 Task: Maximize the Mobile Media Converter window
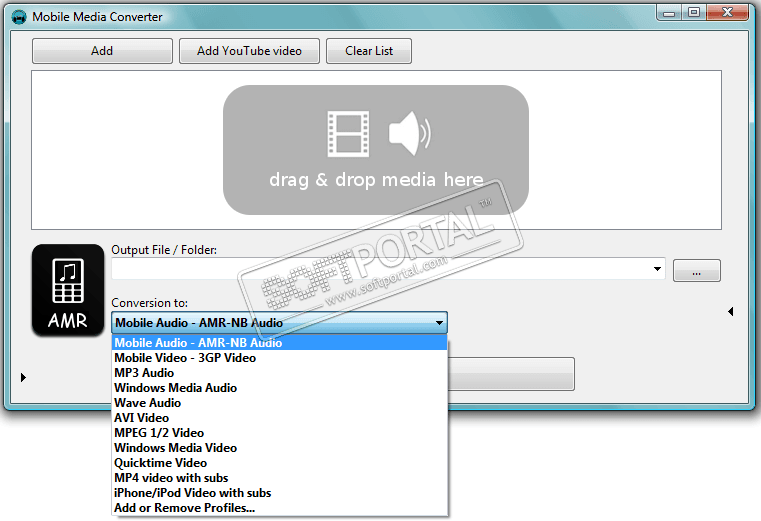tap(694, 13)
